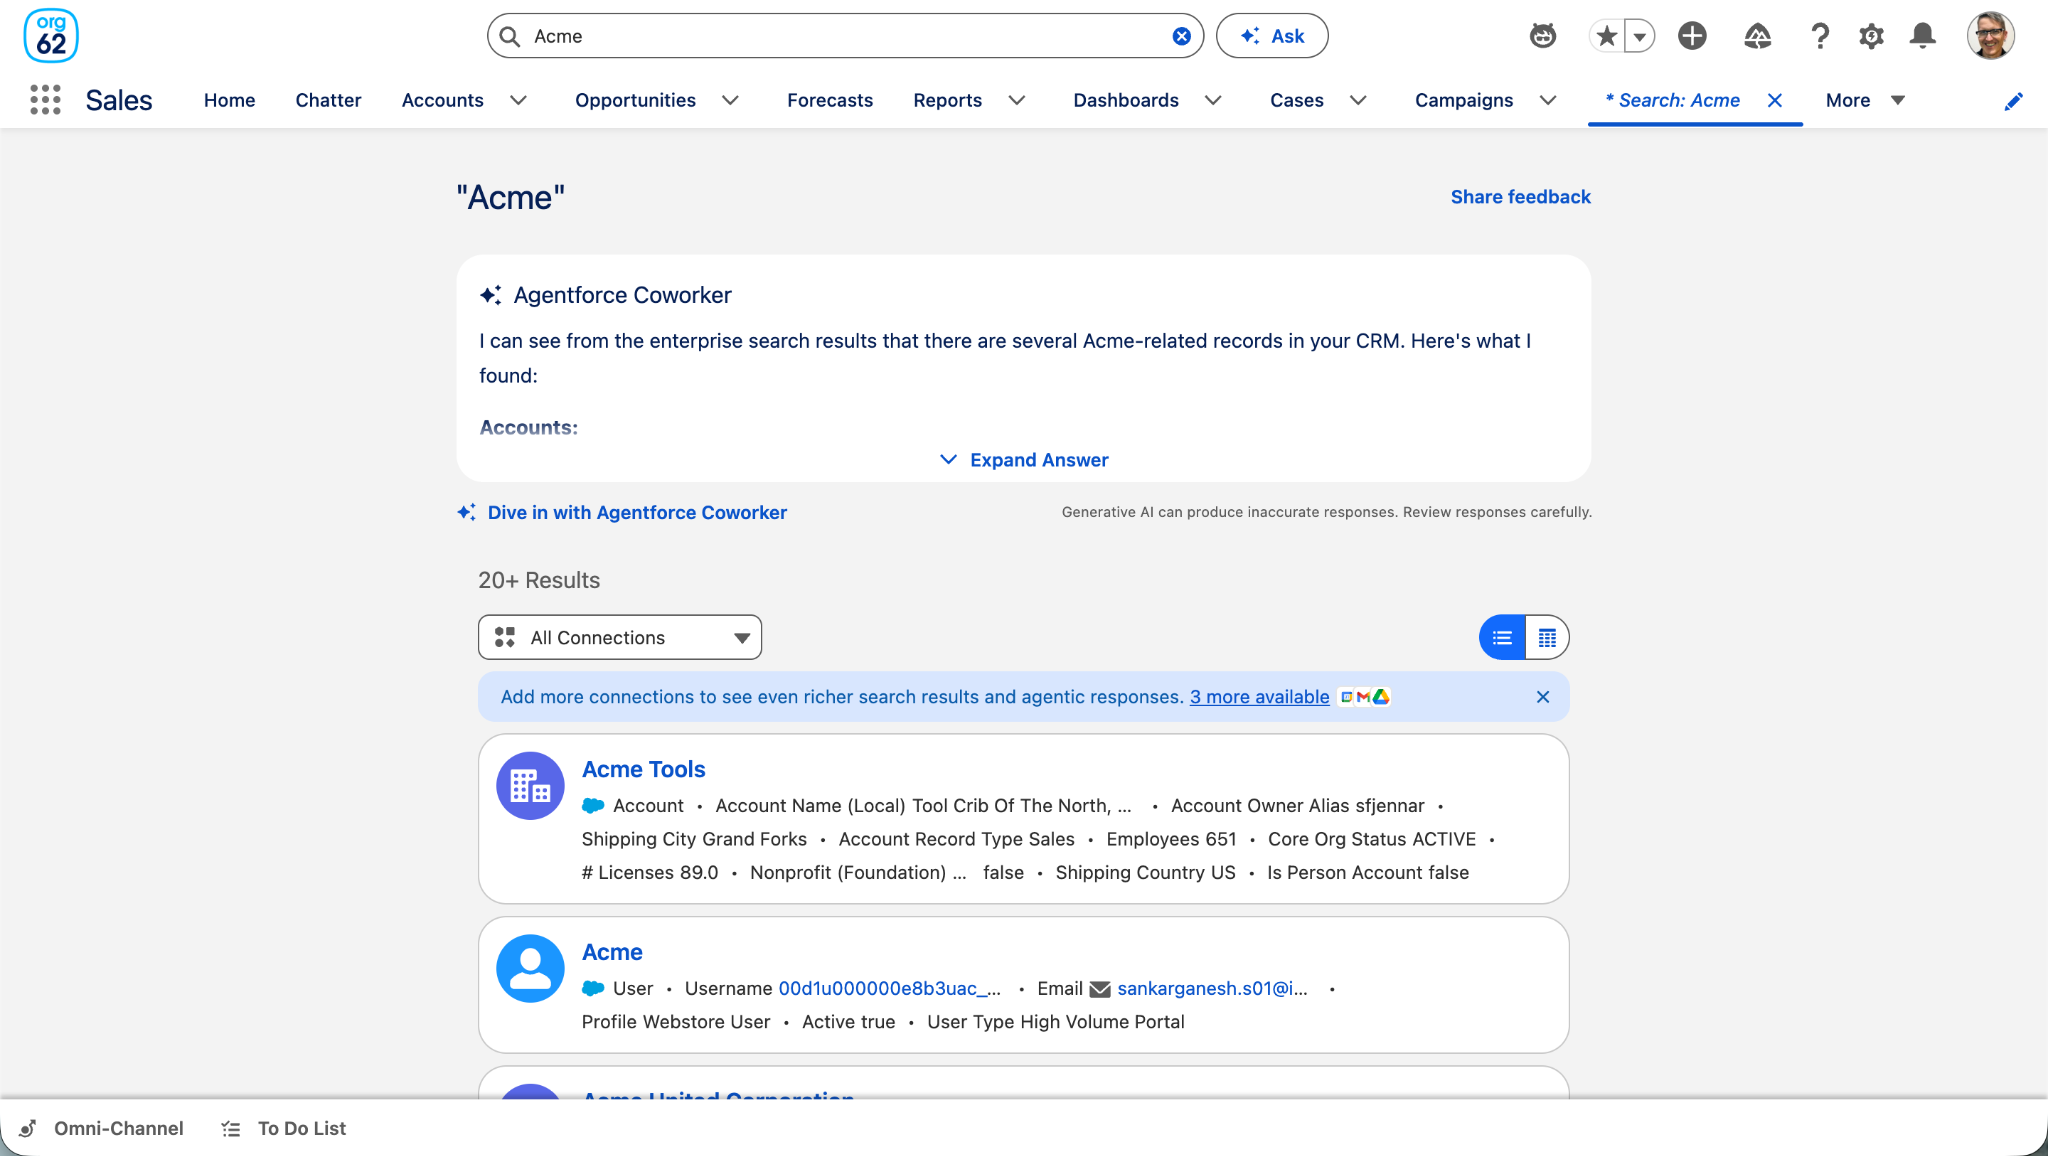Click the 'Profile Webstore User' text
The height and width of the screenshot is (1156, 2048).
tap(676, 1022)
